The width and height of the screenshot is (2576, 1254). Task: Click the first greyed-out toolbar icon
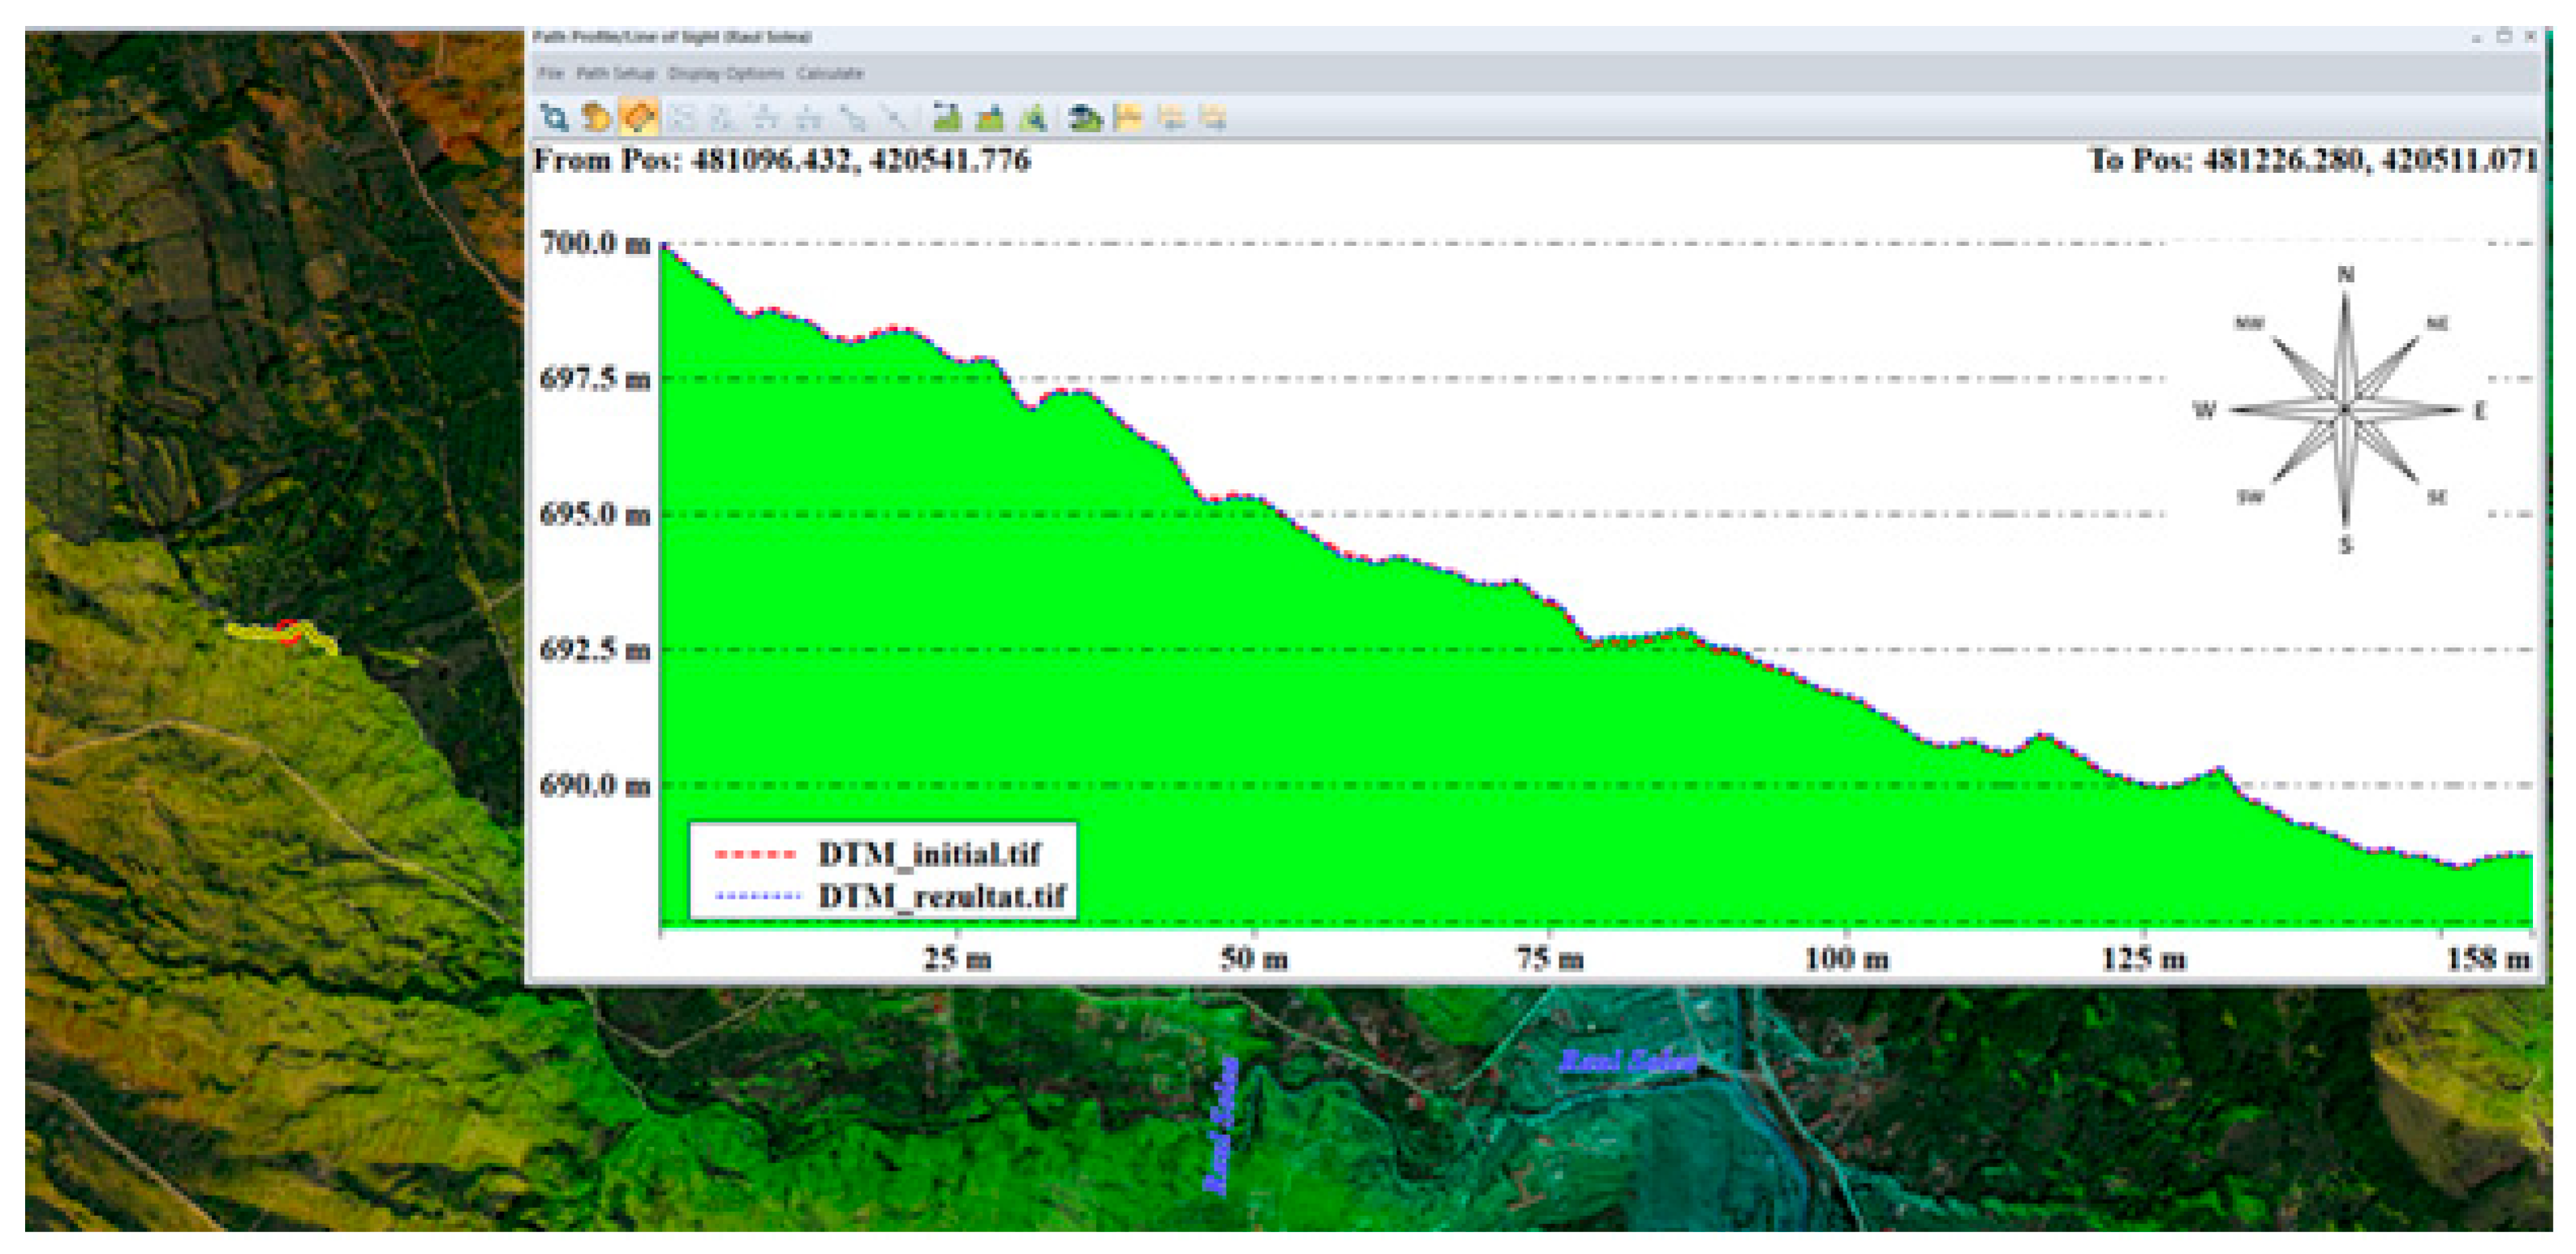(x=682, y=118)
